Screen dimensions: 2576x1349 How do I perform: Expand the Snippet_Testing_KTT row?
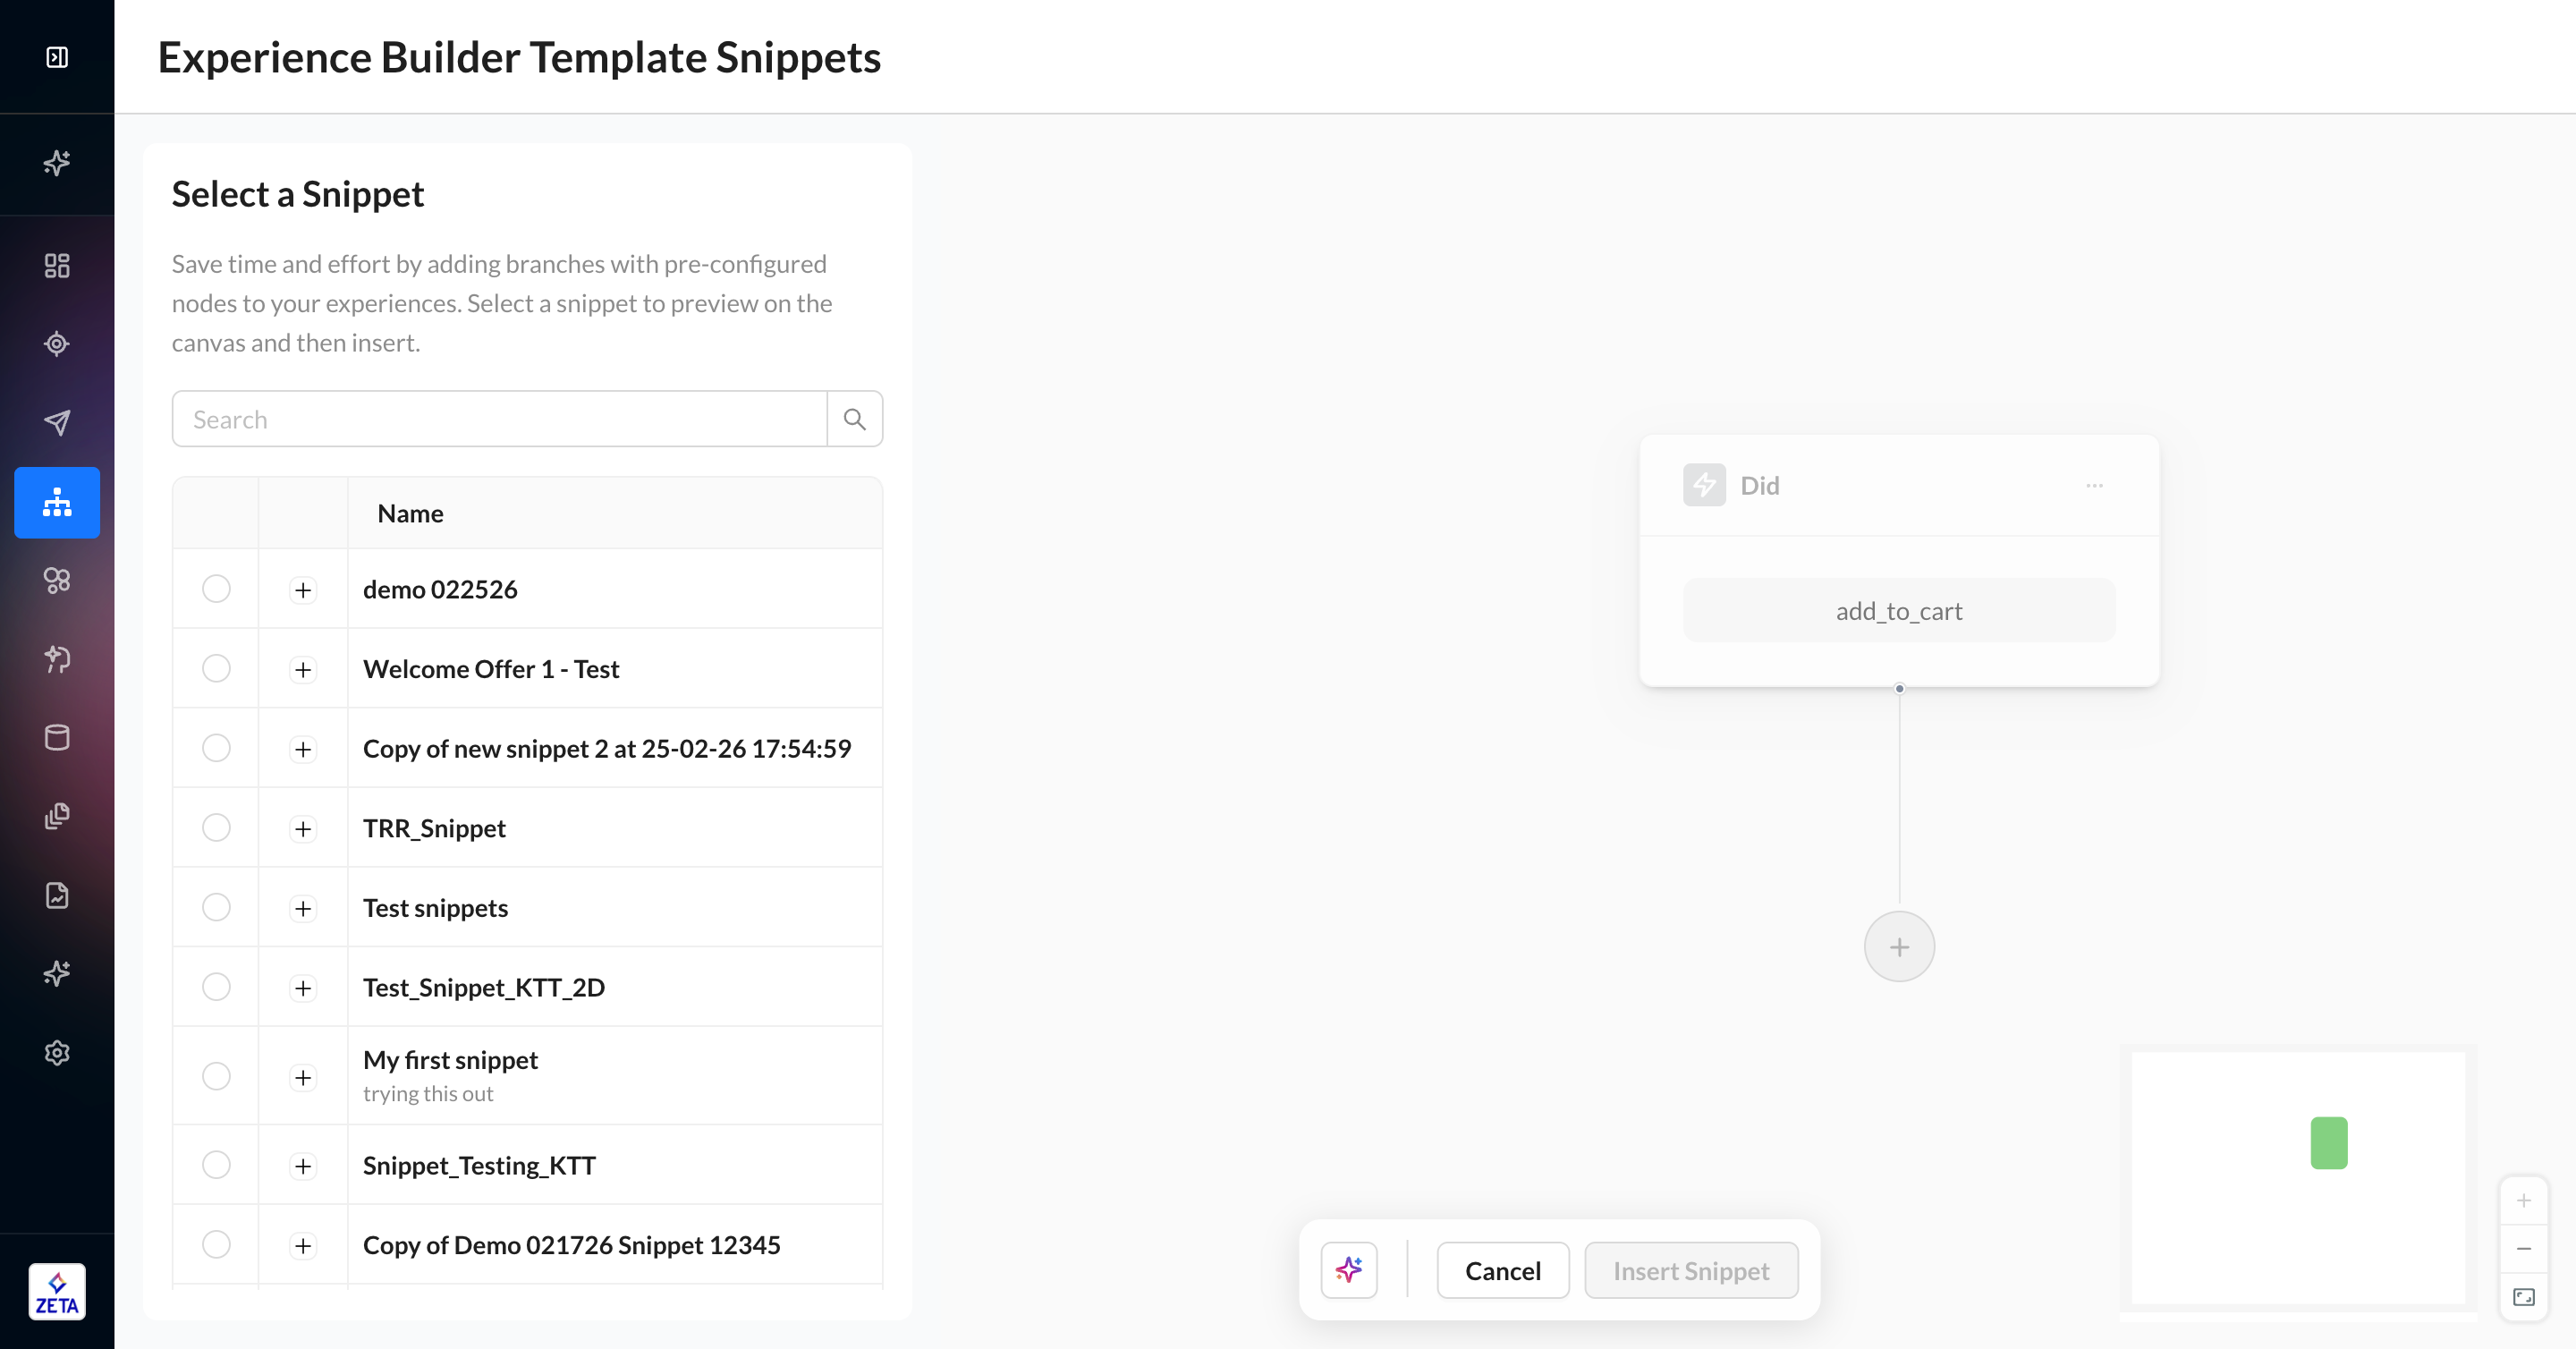[303, 1165]
